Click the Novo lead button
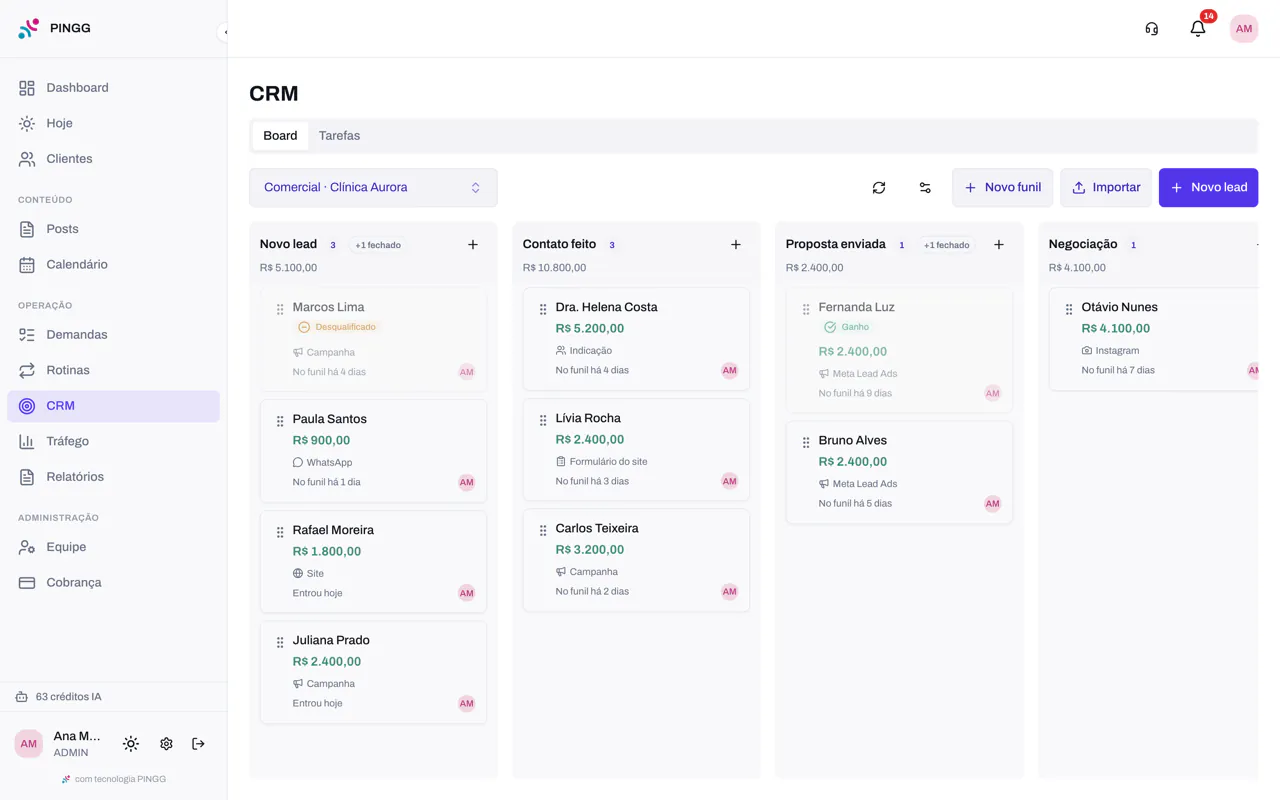 1208,188
